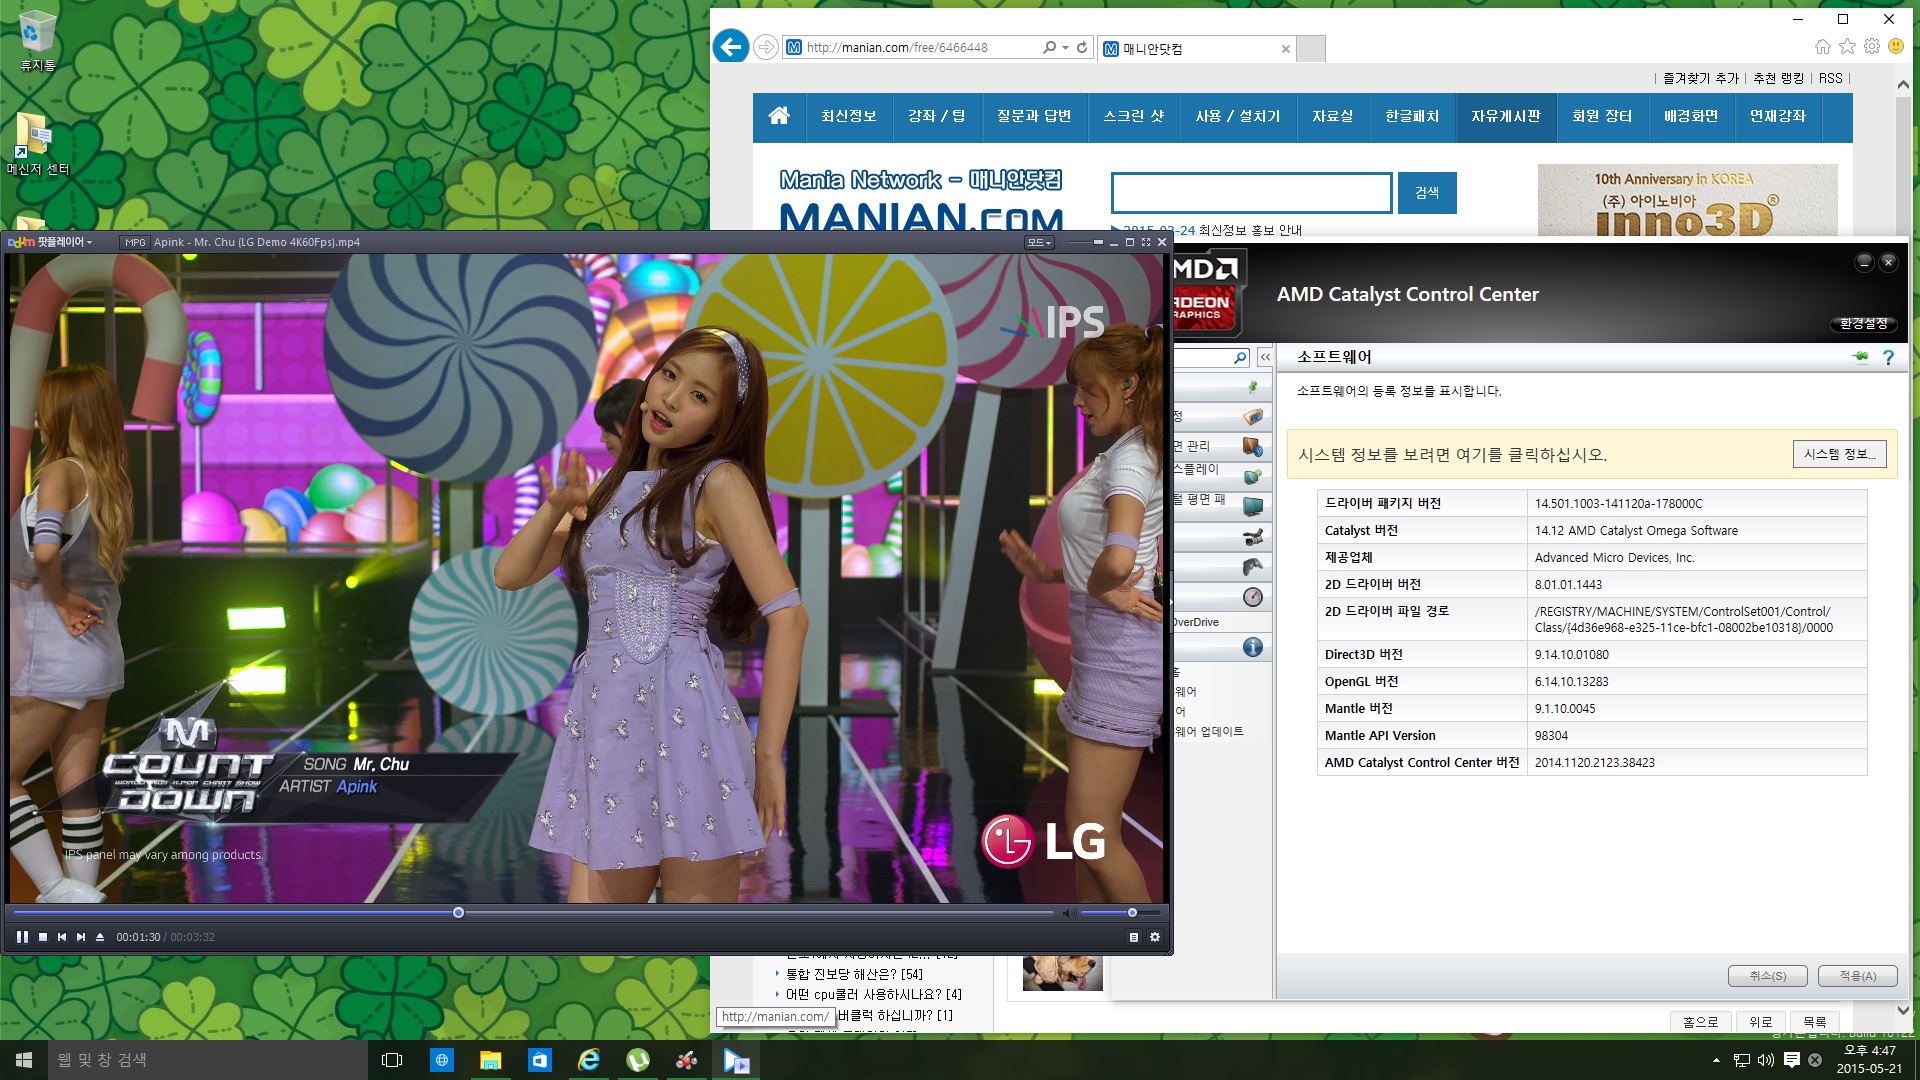1920x1080 pixels.
Task: Skip to the next track in PotPlayer
Action: pyautogui.click(x=81, y=937)
